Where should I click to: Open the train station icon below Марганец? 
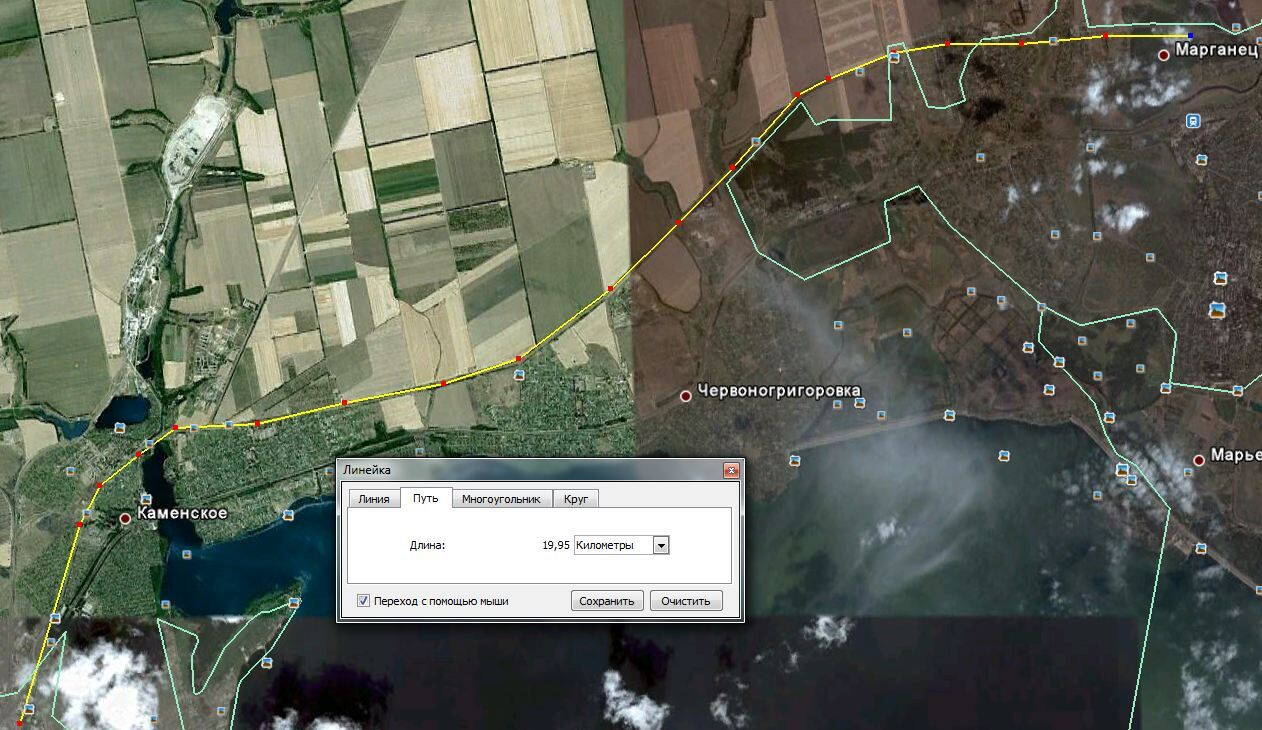(1192, 121)
